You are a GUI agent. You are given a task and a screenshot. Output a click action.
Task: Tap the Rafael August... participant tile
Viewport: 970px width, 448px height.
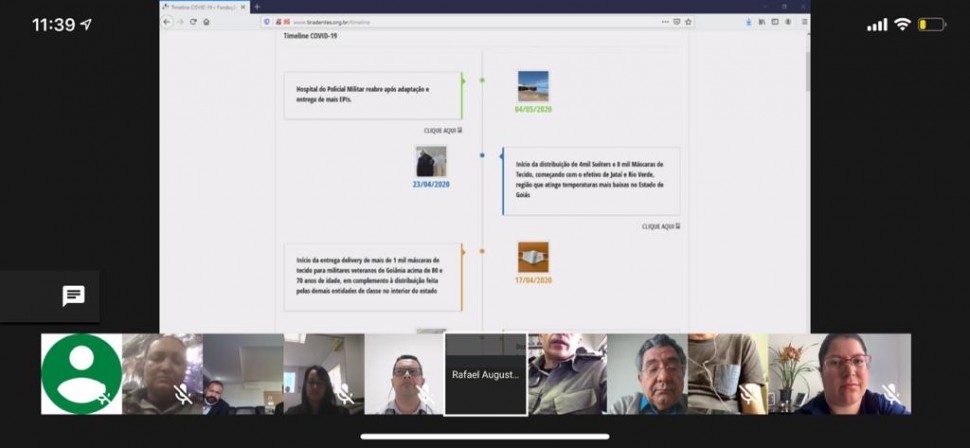click(x=486, y=374)
